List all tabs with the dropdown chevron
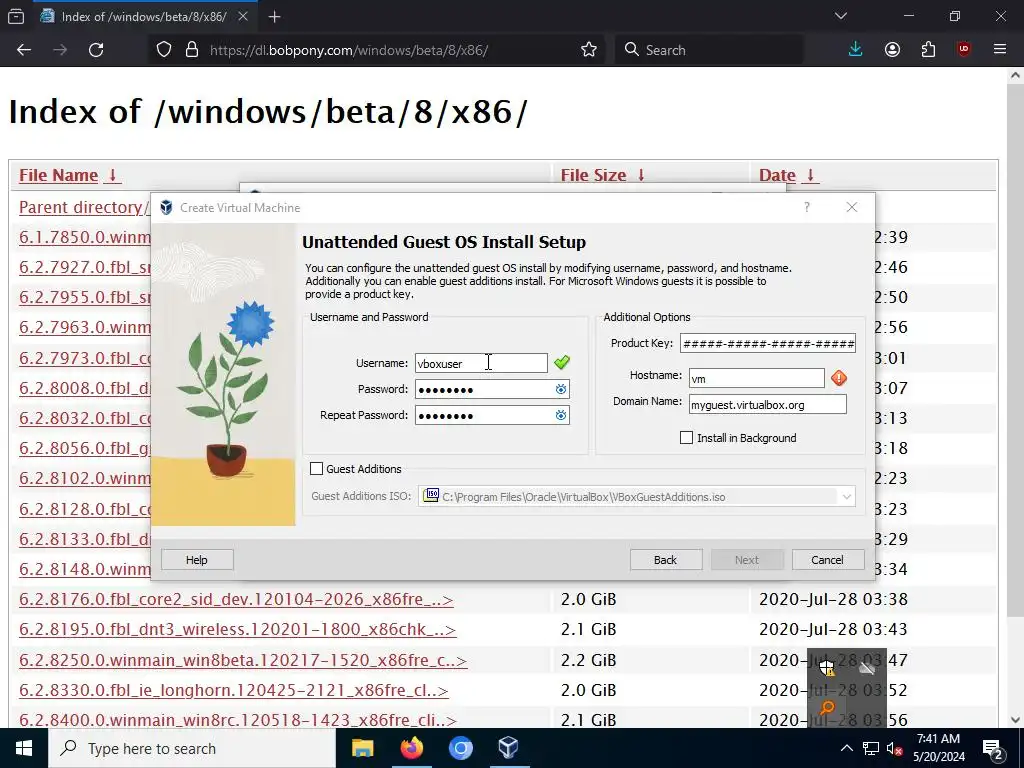The image size is (1024, 768). [x=840, y=17]
